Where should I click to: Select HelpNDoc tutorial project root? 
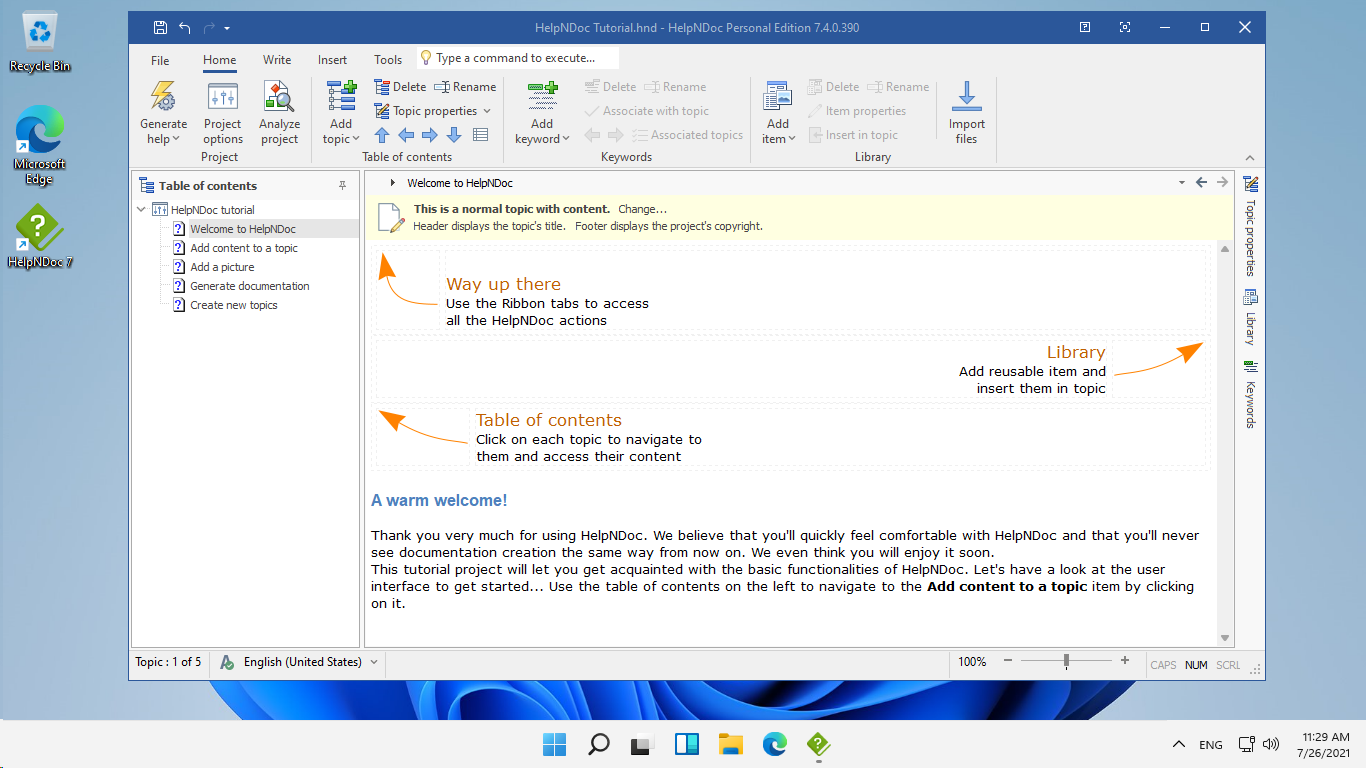(212, 210)
